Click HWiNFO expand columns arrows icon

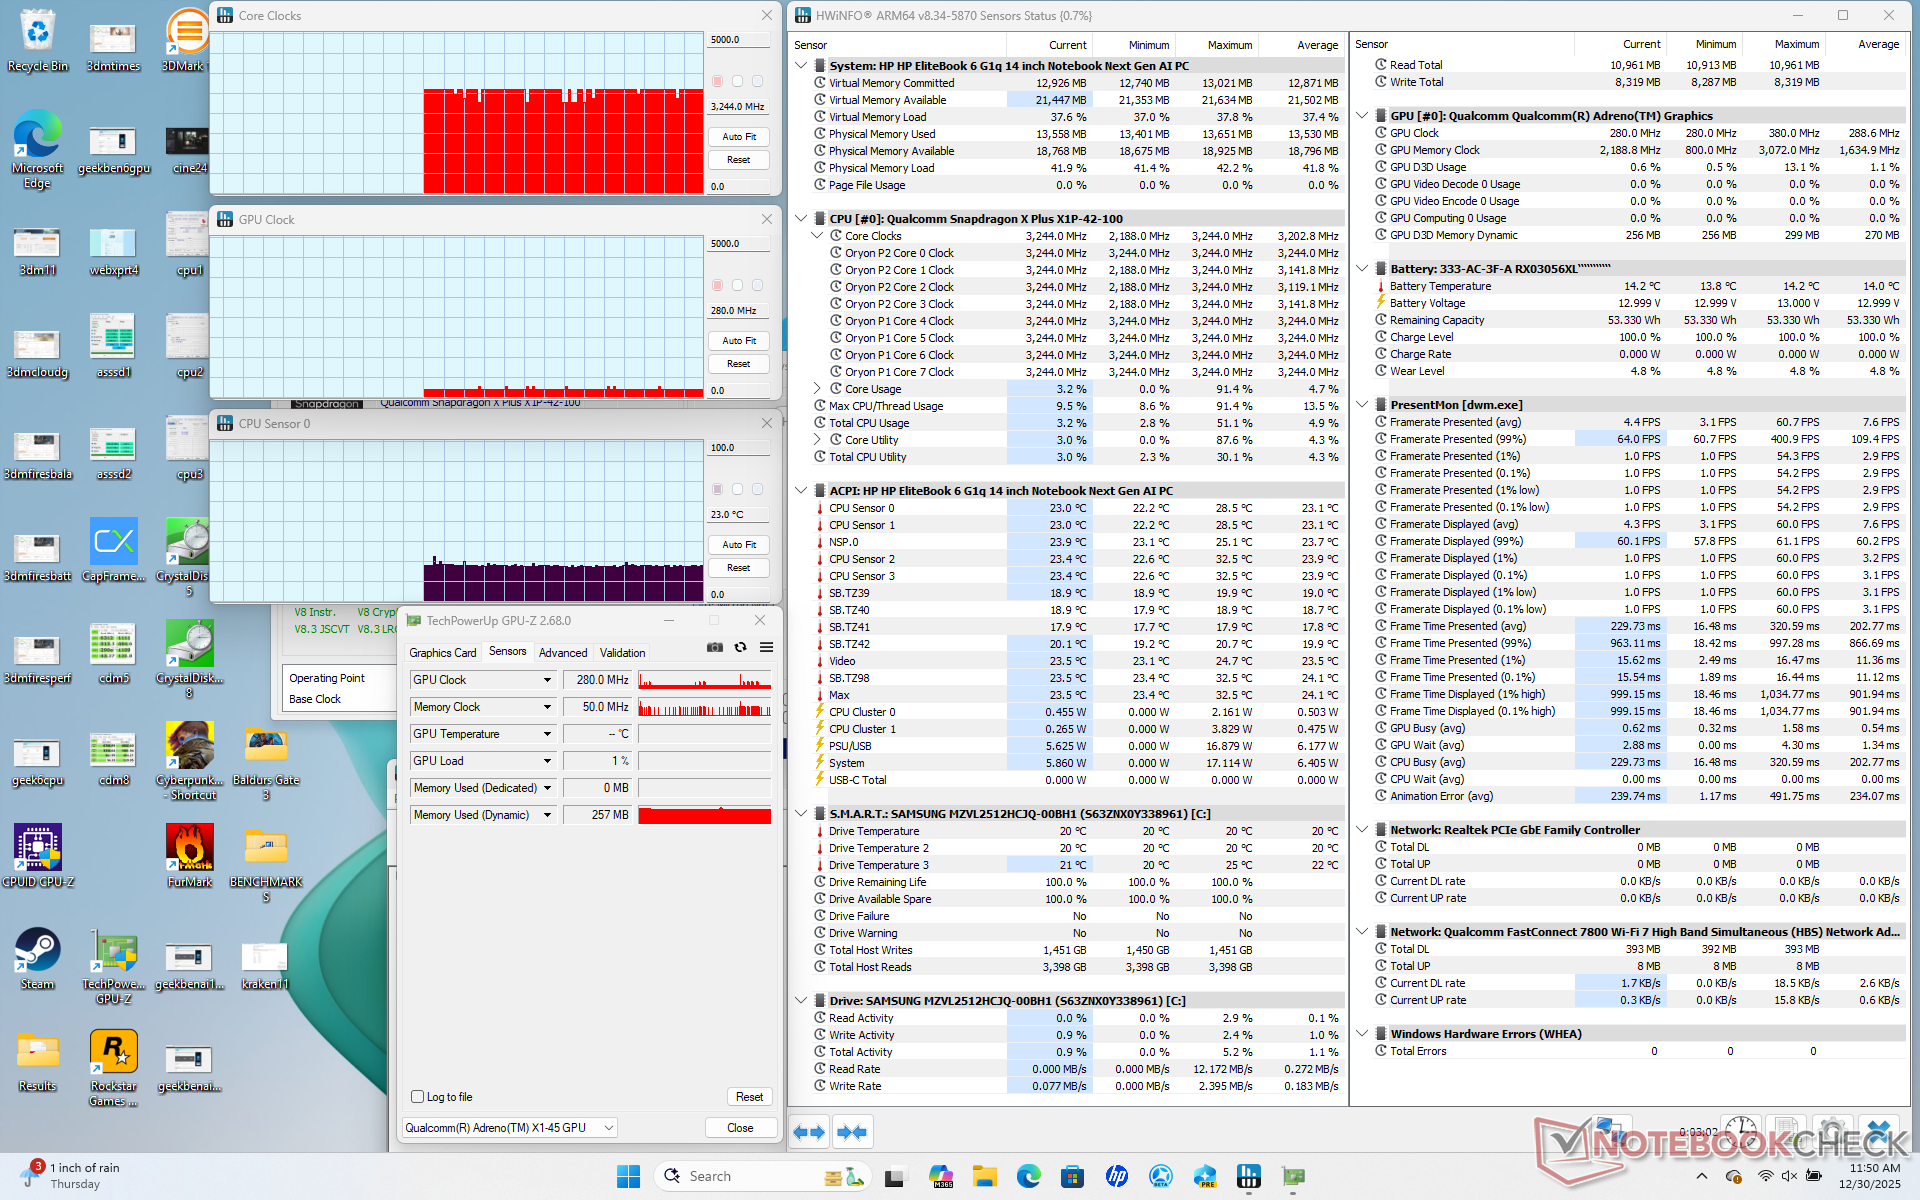click(809, 1132)
